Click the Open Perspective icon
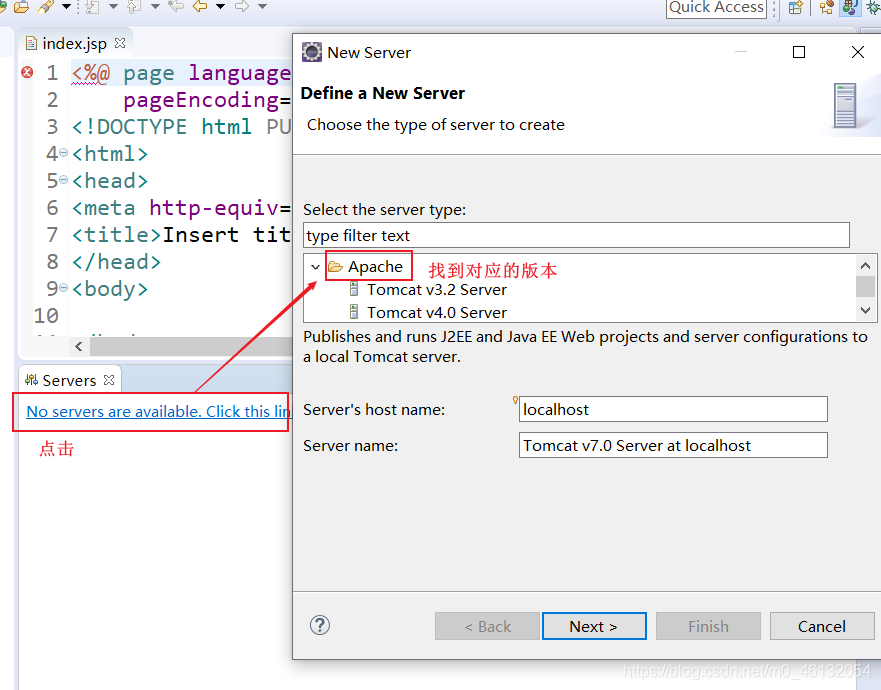 [796, 7]
